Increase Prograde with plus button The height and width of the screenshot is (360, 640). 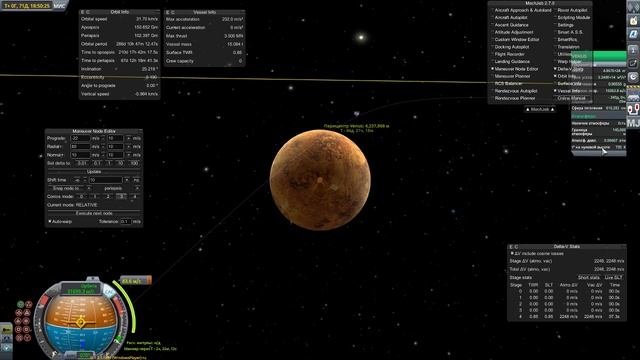[128, 138]
